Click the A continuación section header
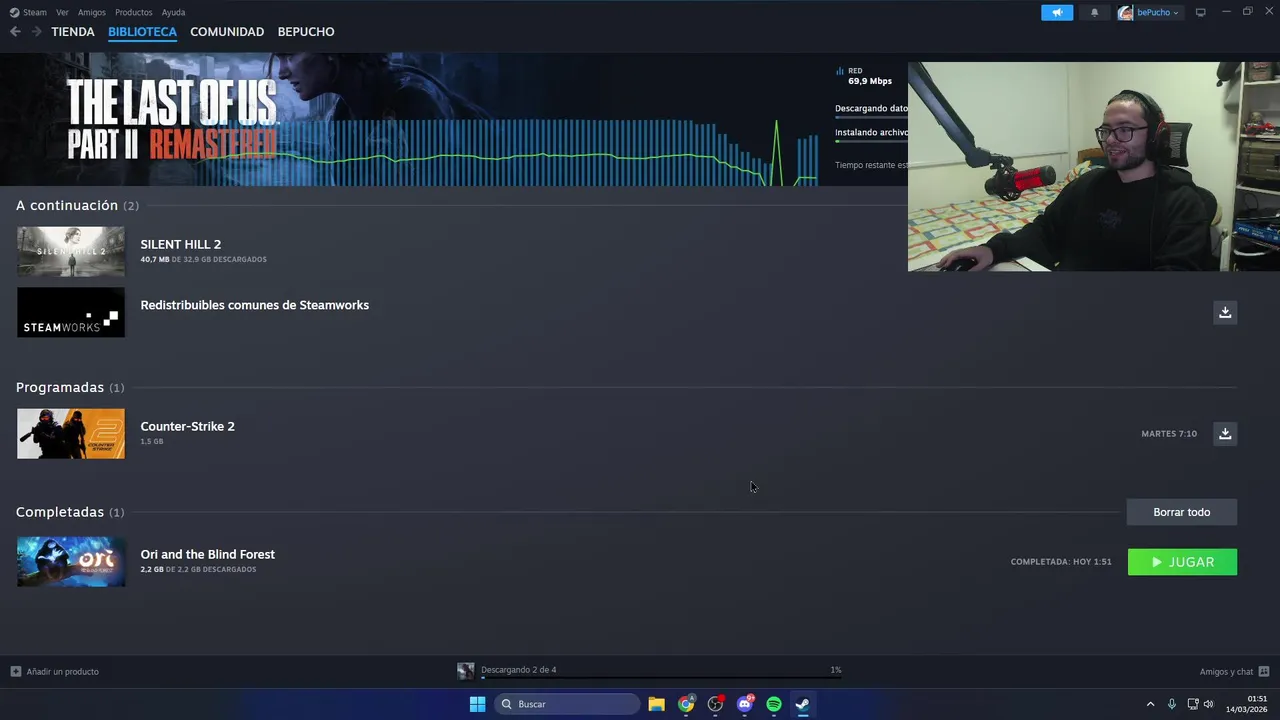The width and height of the screenshot is (1280, 720). click(x=77, y=205)
